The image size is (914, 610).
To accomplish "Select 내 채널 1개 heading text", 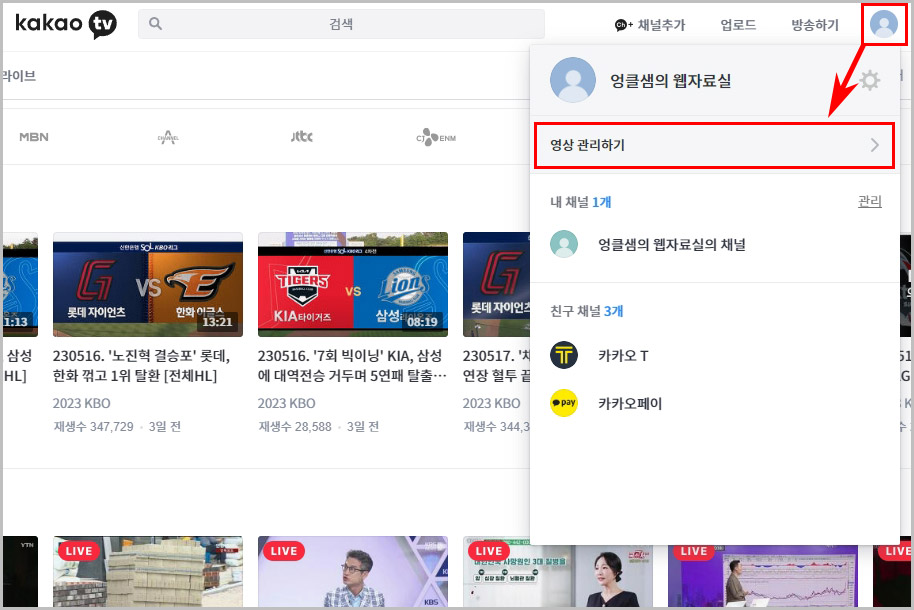I will coord(581,202).
